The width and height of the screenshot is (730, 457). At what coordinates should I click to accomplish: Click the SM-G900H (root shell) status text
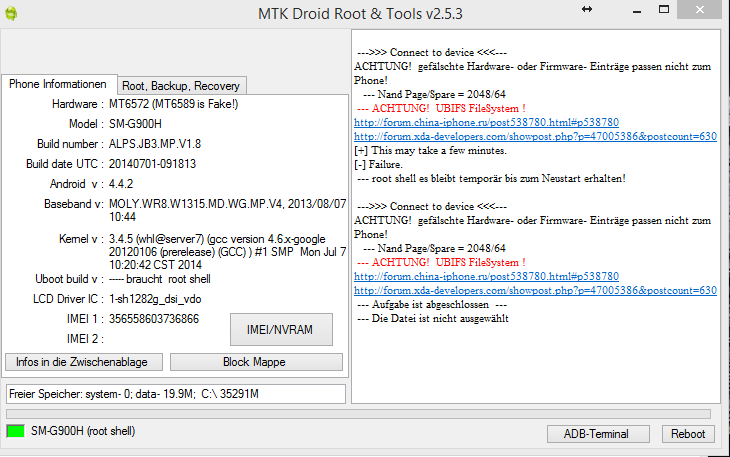coord(83,431)
